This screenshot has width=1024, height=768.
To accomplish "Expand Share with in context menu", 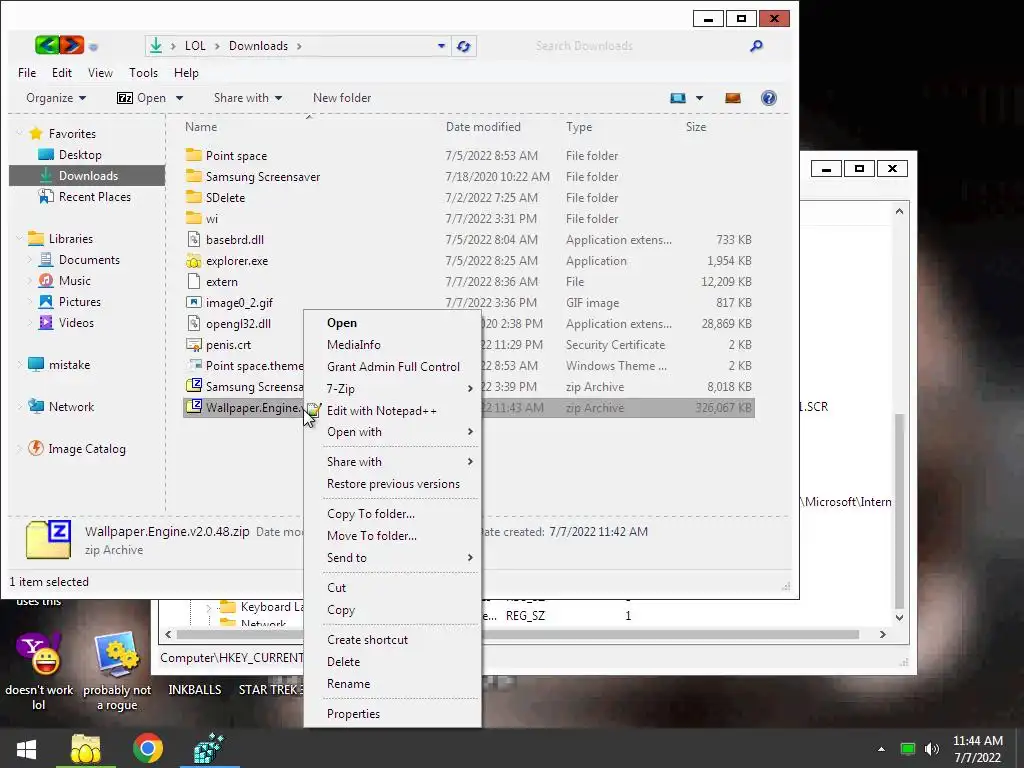I will pyautogui.click(x=400, y=462).
